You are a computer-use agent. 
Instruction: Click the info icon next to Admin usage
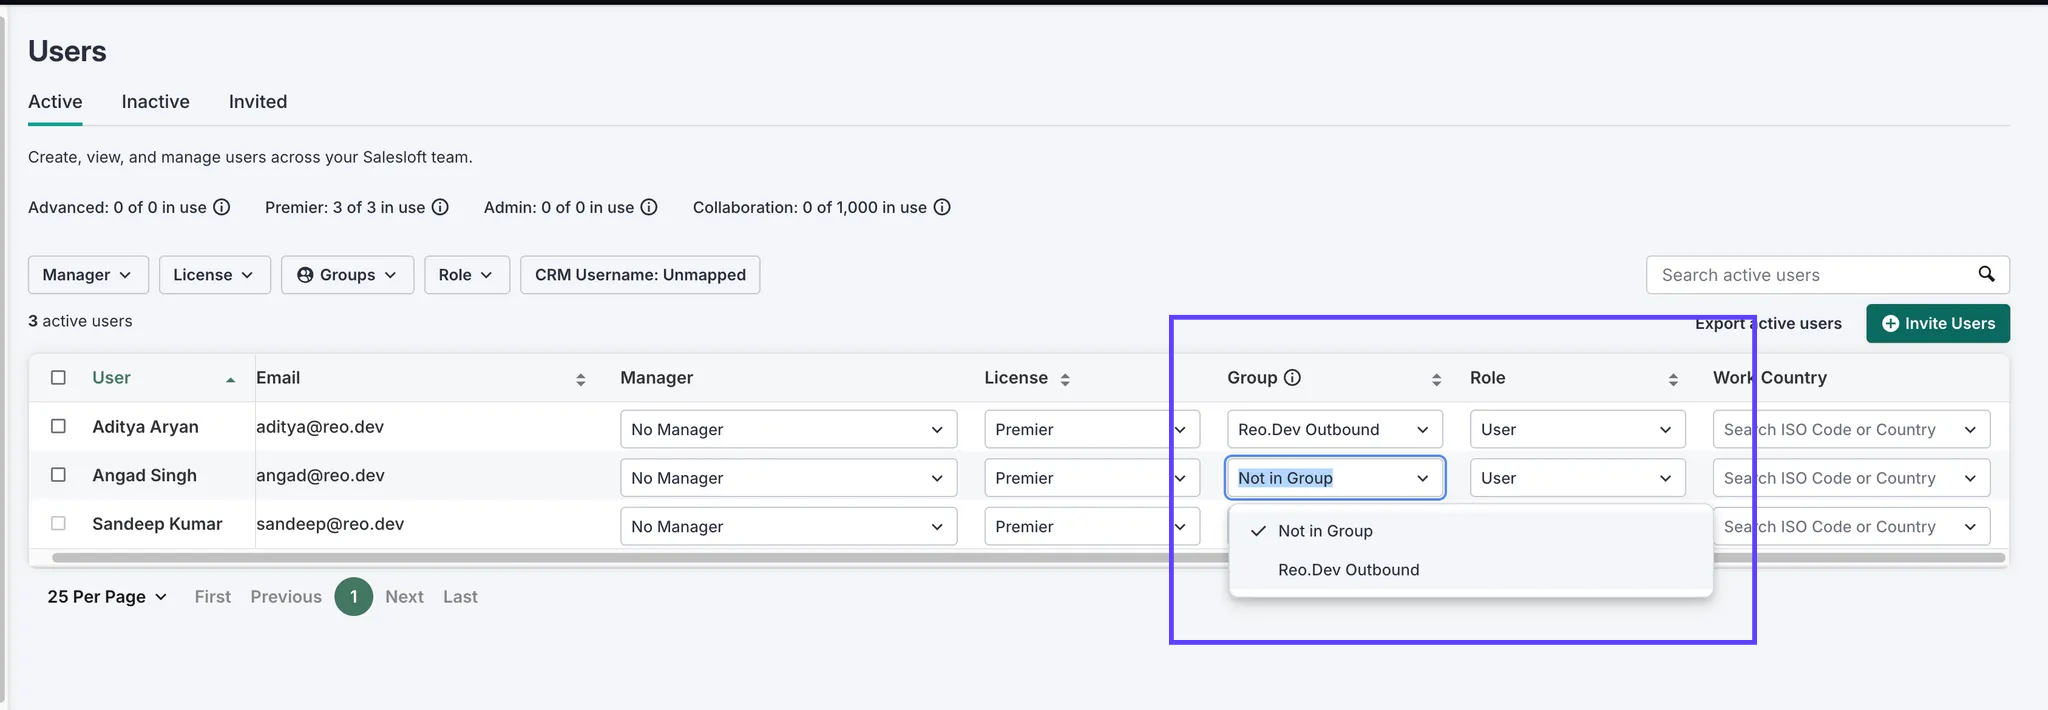(x=649, y=207)
